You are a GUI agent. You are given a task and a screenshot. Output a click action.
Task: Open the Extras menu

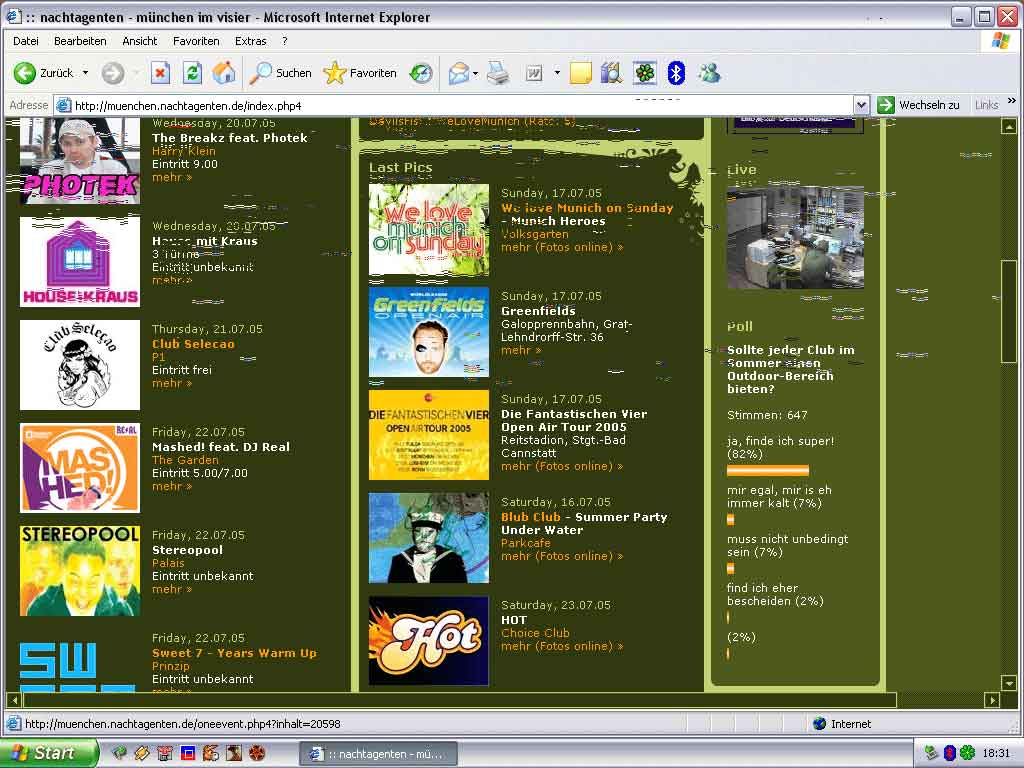[251, 41]
